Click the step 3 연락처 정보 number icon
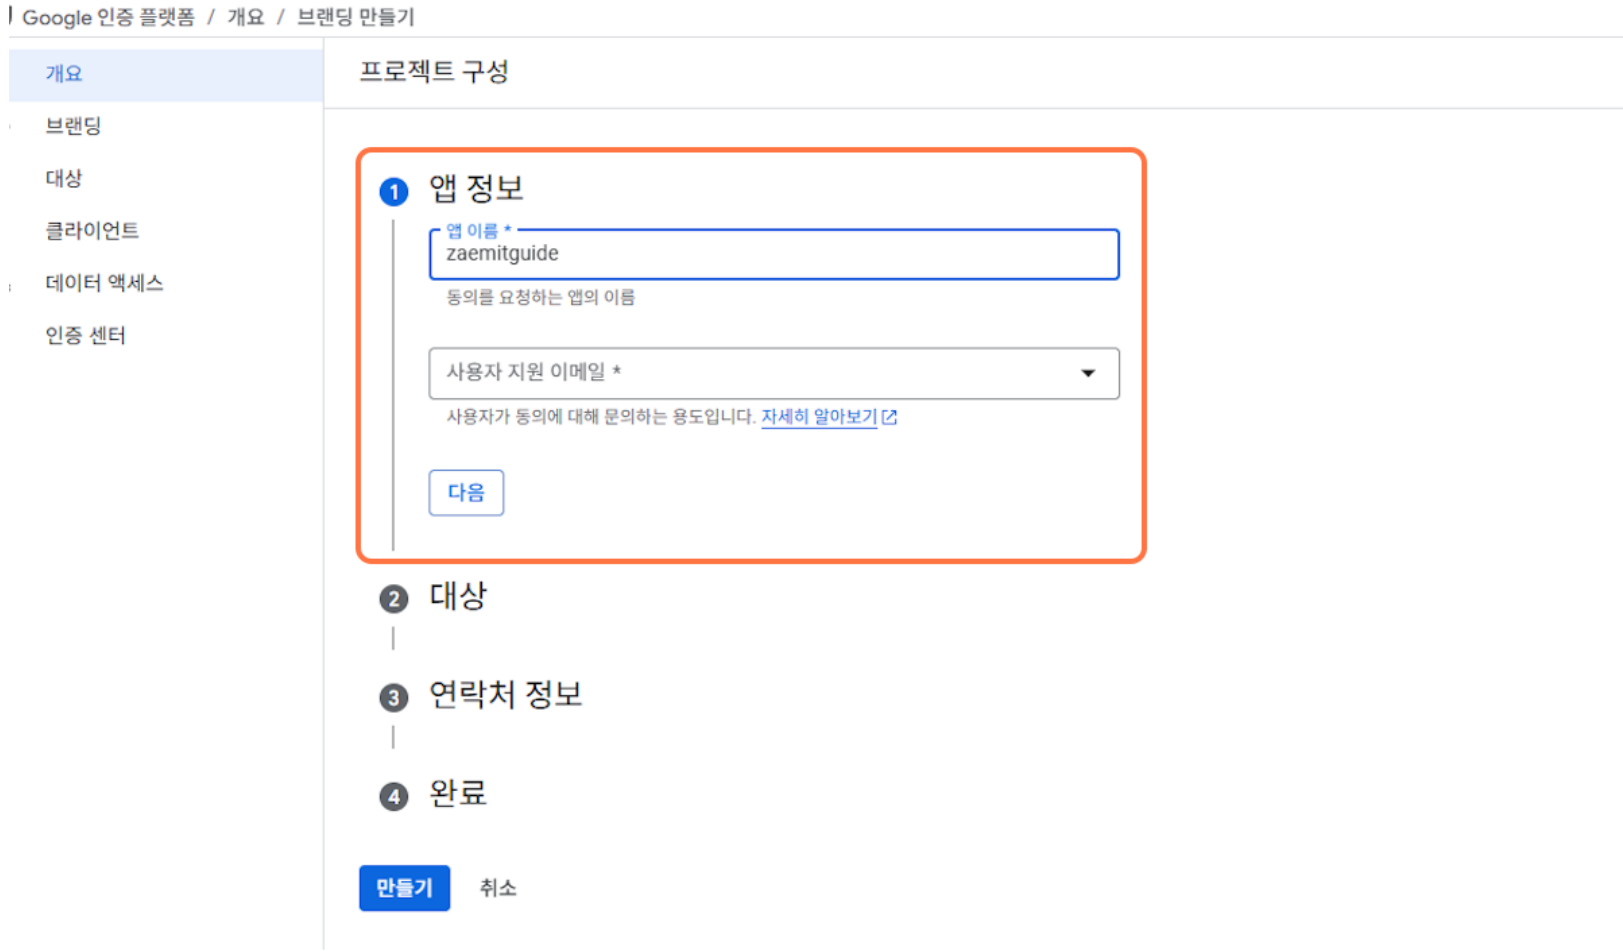The image size is (1623, 951). coord(394,697)
